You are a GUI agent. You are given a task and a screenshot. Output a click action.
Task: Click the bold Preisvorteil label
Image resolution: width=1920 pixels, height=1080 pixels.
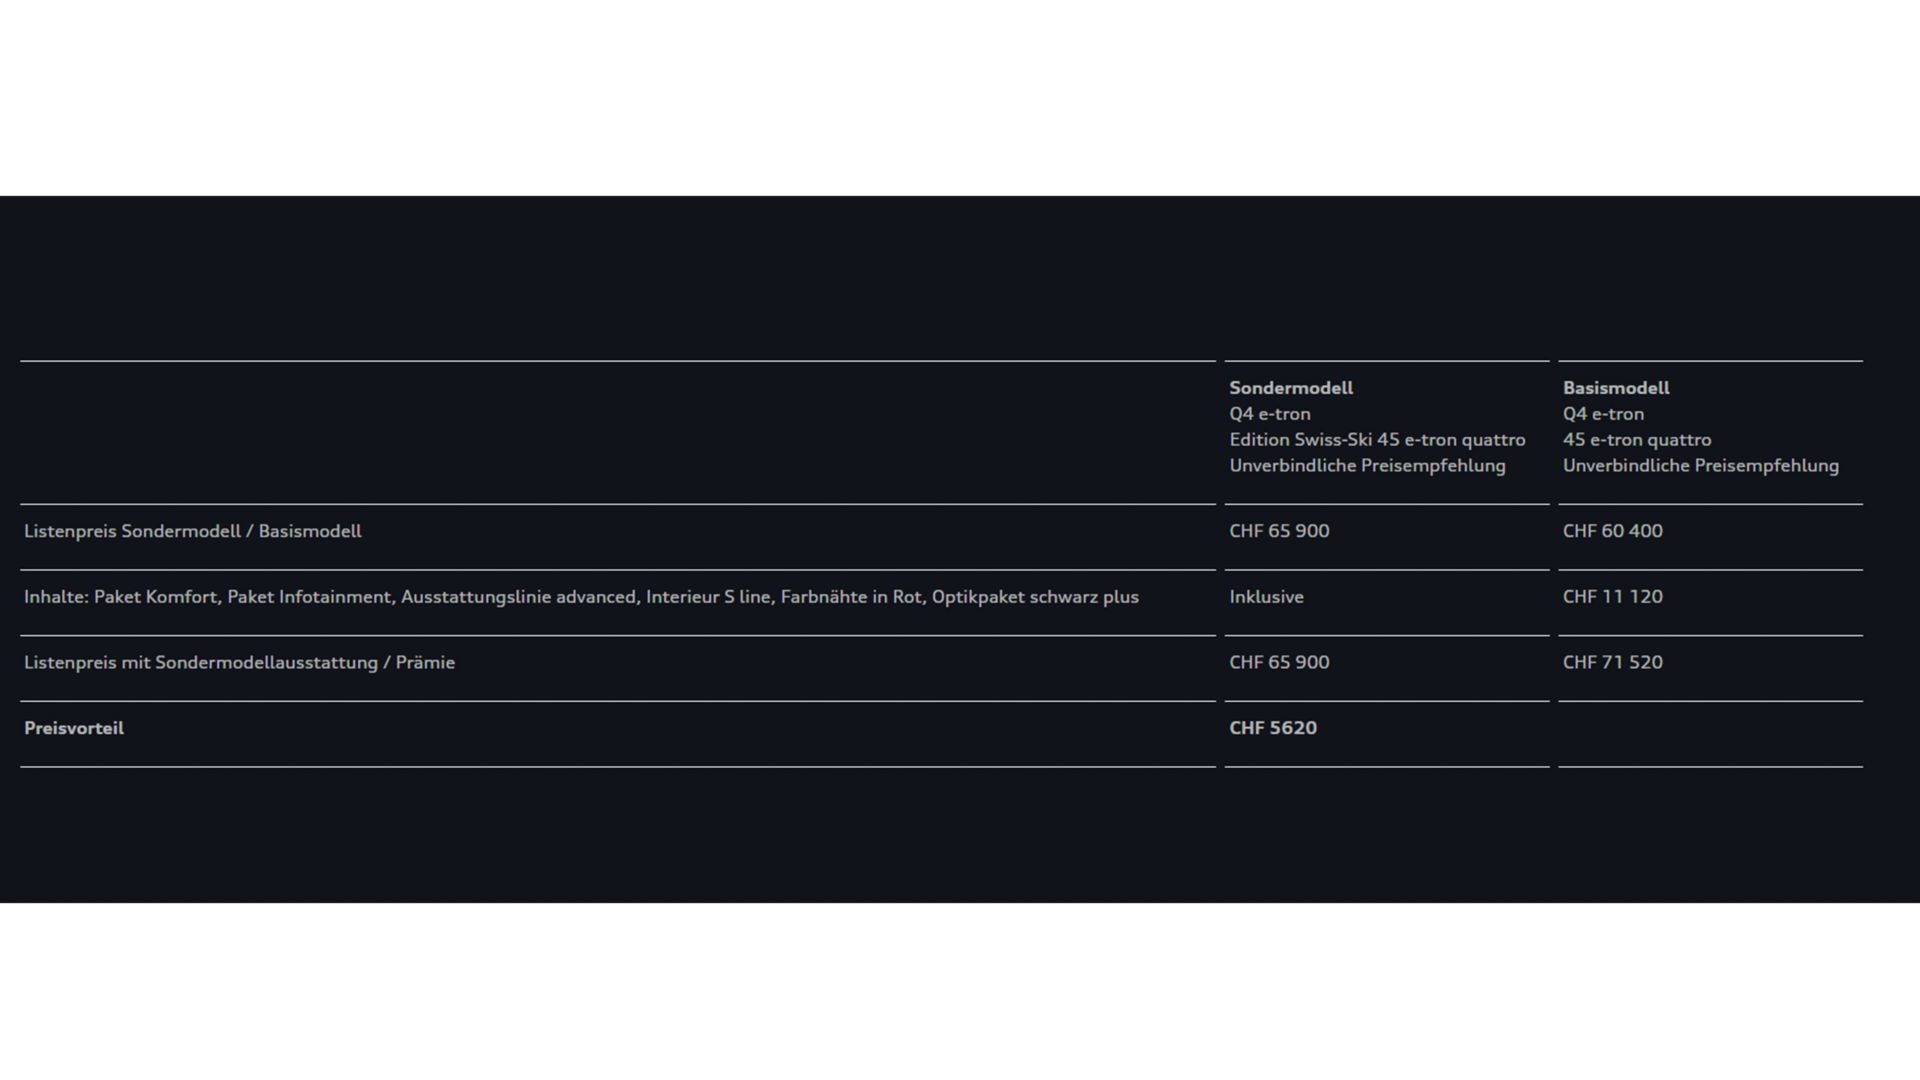pyautogui.click(x=74, y=729)
